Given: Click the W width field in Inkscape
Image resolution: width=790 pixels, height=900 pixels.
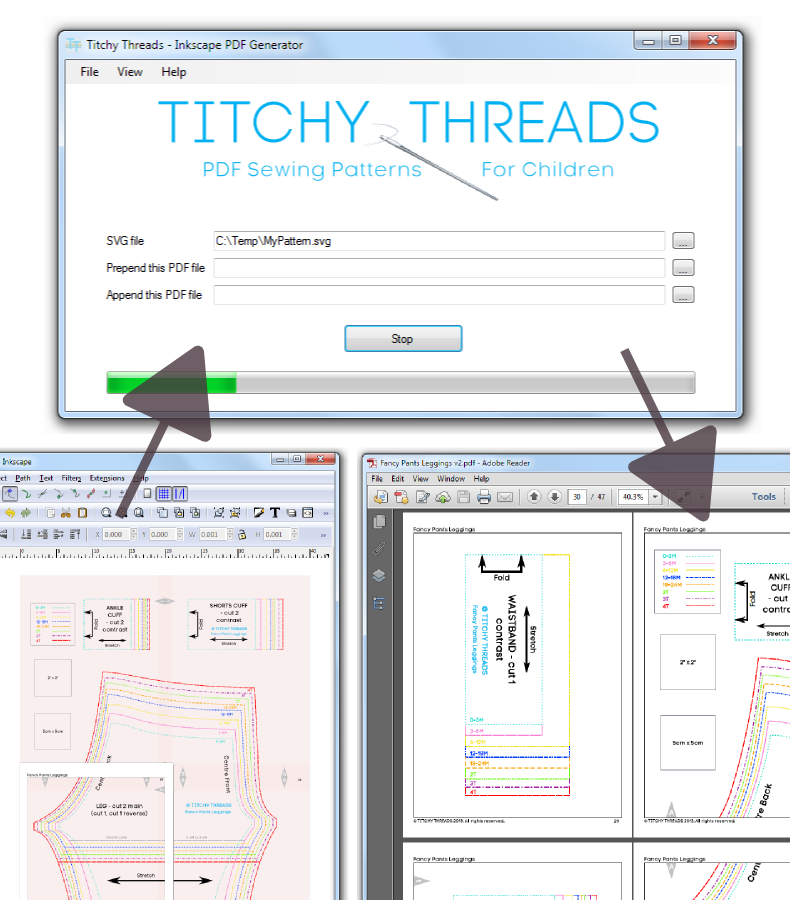Looking at the screenshot, I should click(212, 534).
